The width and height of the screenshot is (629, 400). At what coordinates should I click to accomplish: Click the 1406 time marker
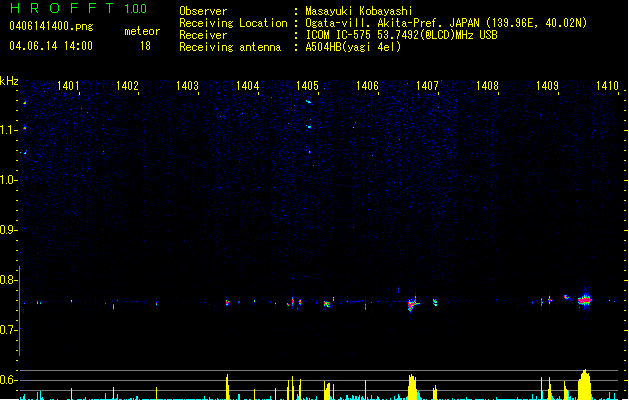[367, 86]
